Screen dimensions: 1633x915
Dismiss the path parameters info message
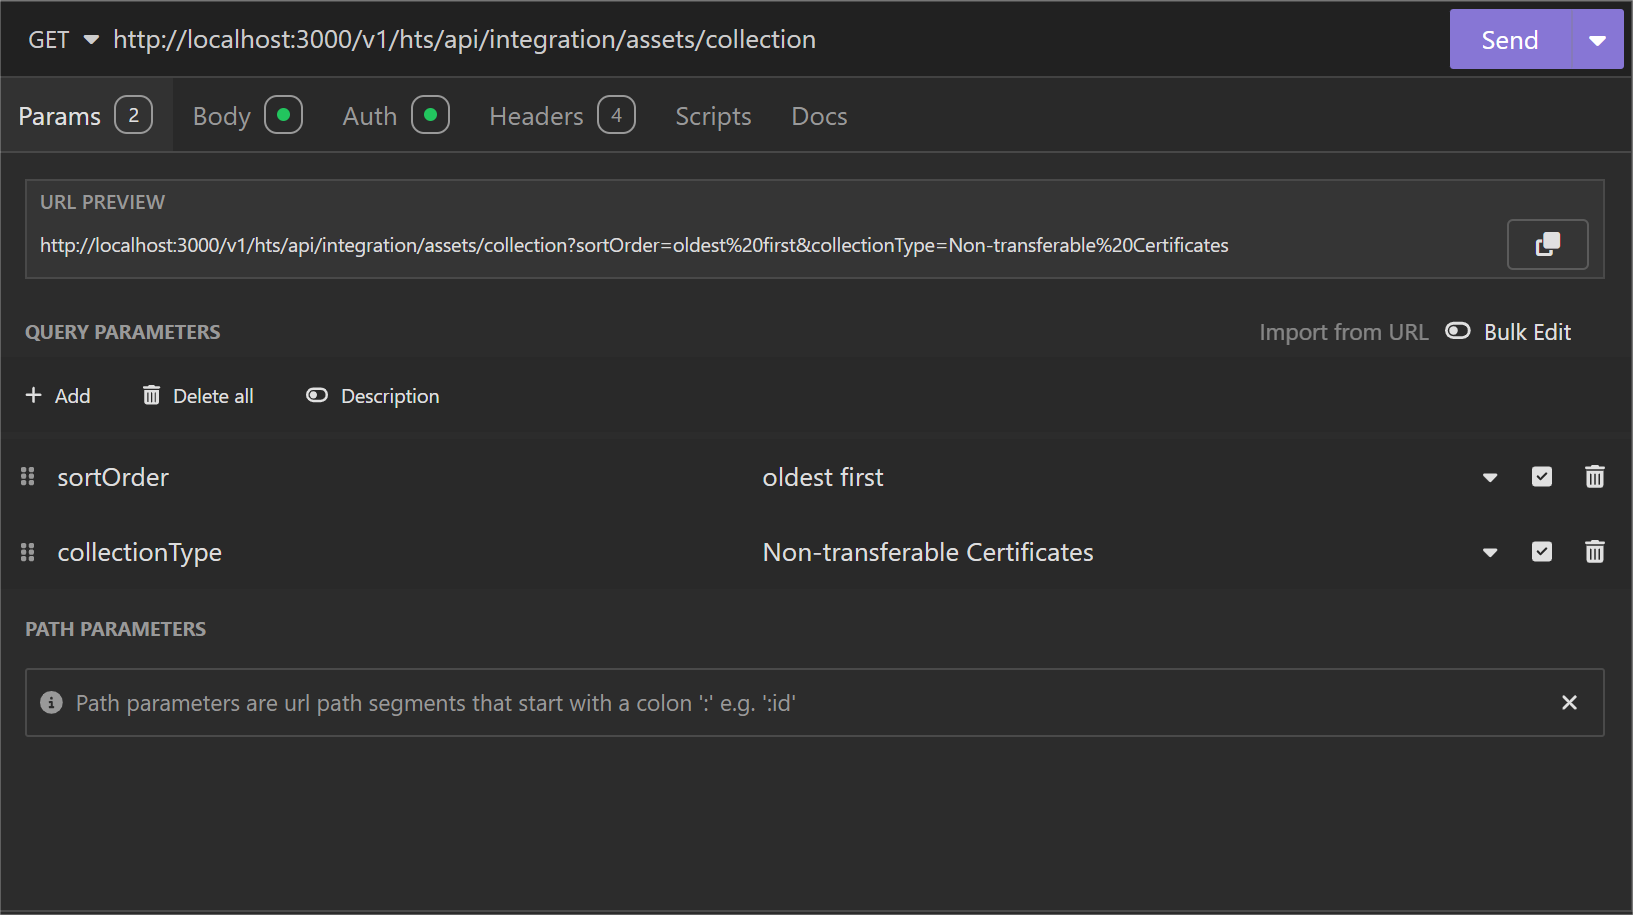click(x=1568, y=702)
